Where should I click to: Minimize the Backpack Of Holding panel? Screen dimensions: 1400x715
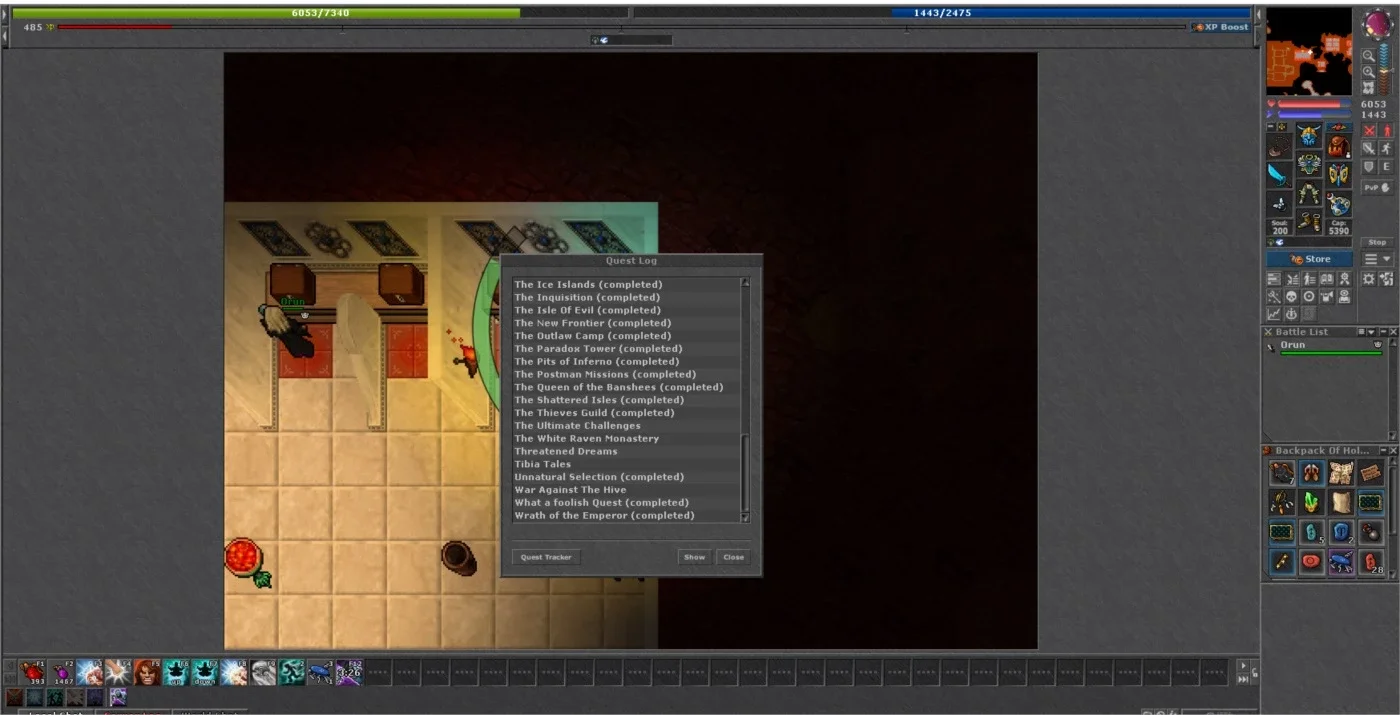tap(1383, 451)
